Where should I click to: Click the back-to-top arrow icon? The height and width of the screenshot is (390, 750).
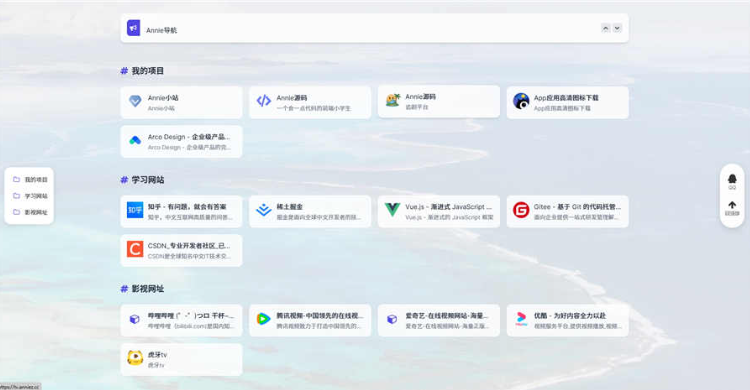pos(732,205)
